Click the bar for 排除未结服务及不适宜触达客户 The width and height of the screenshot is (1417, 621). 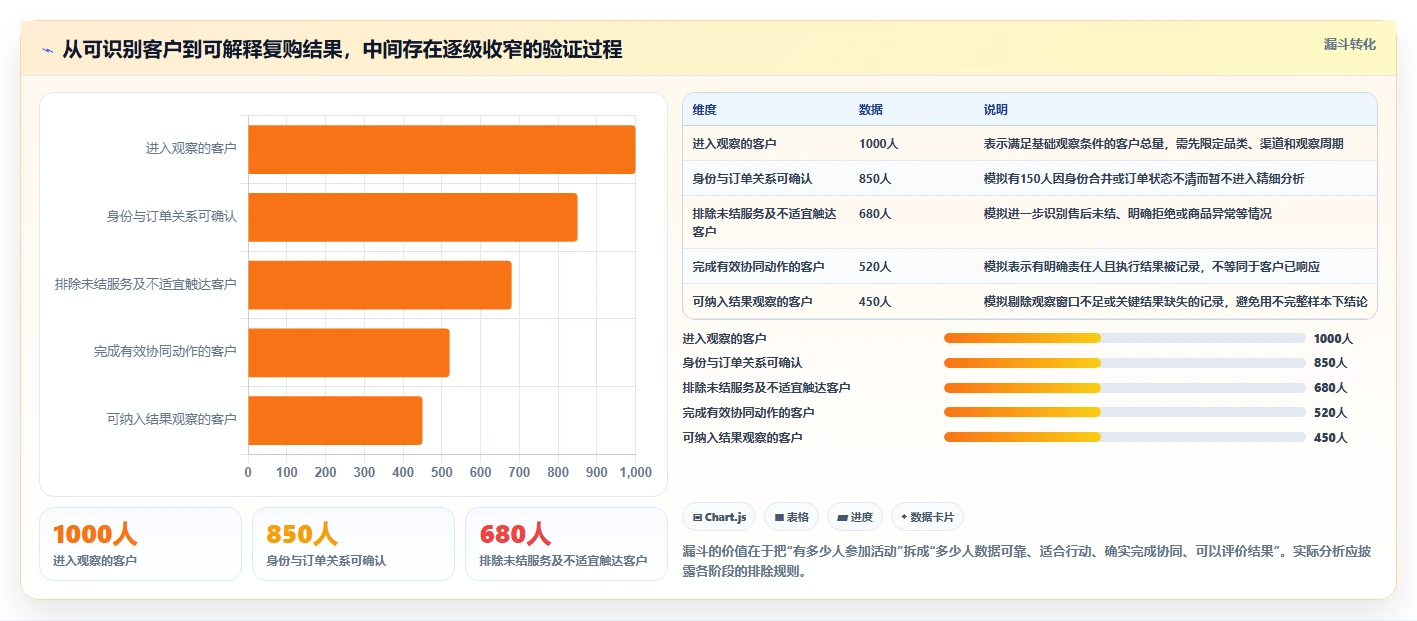(x=379, y=285)
